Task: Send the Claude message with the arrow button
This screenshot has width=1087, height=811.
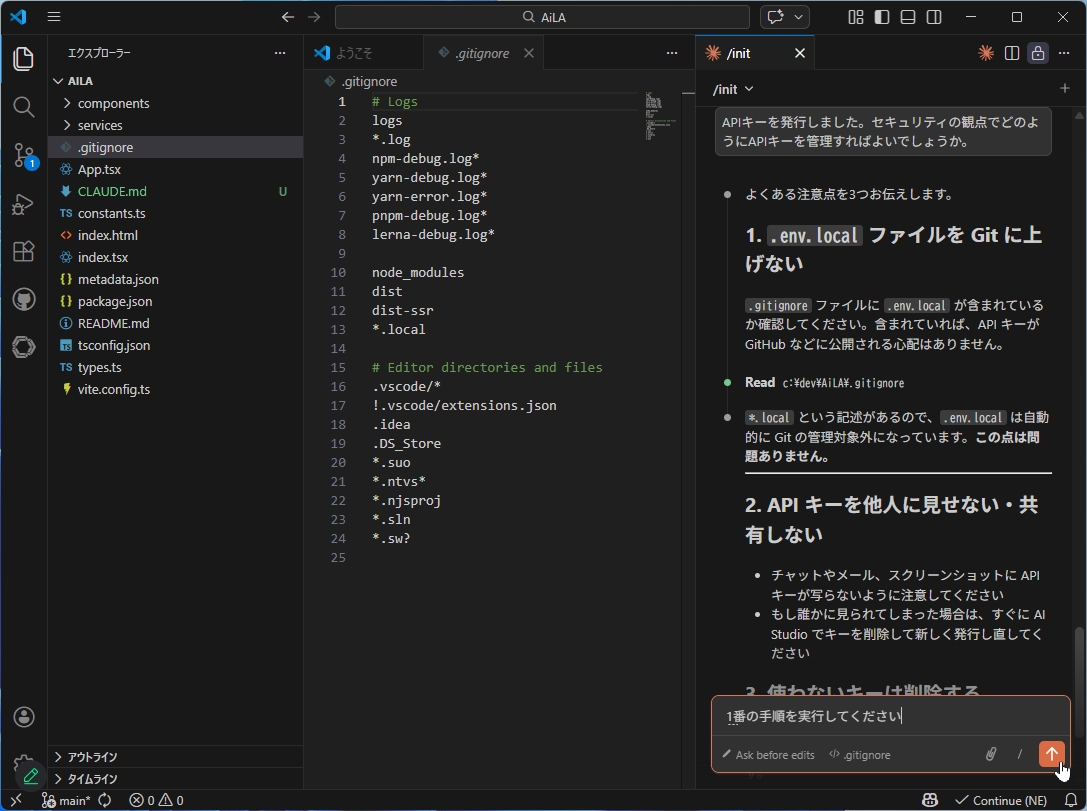Action: [1051, 754]
